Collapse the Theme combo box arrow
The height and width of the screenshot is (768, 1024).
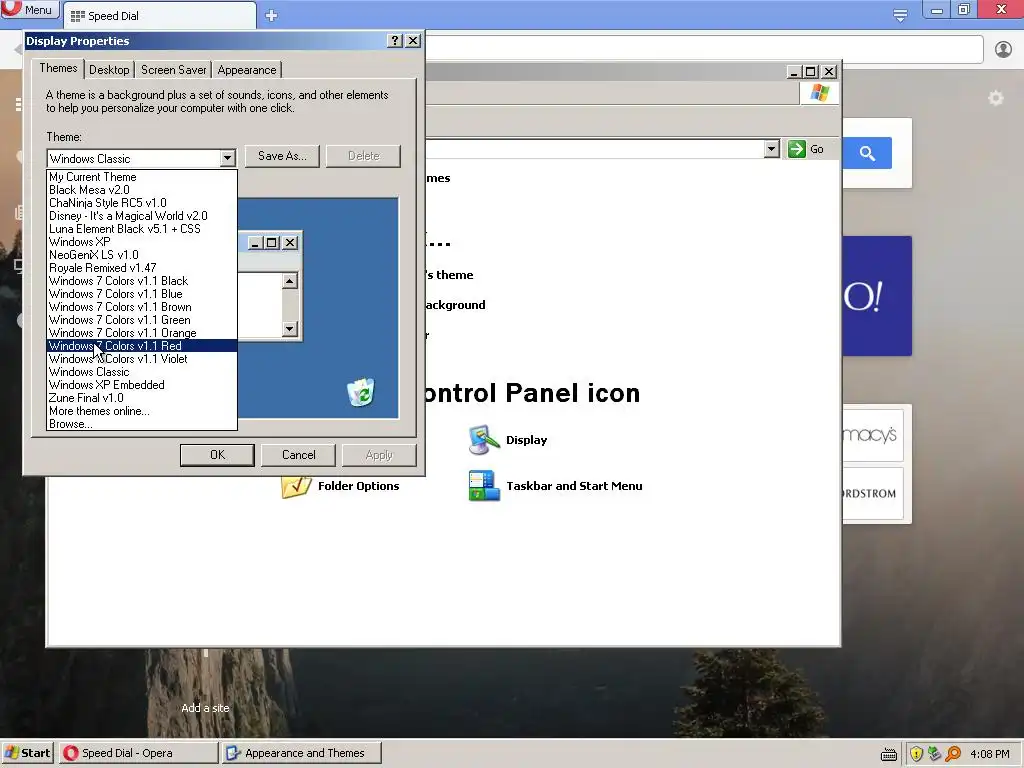click(227, 158)
